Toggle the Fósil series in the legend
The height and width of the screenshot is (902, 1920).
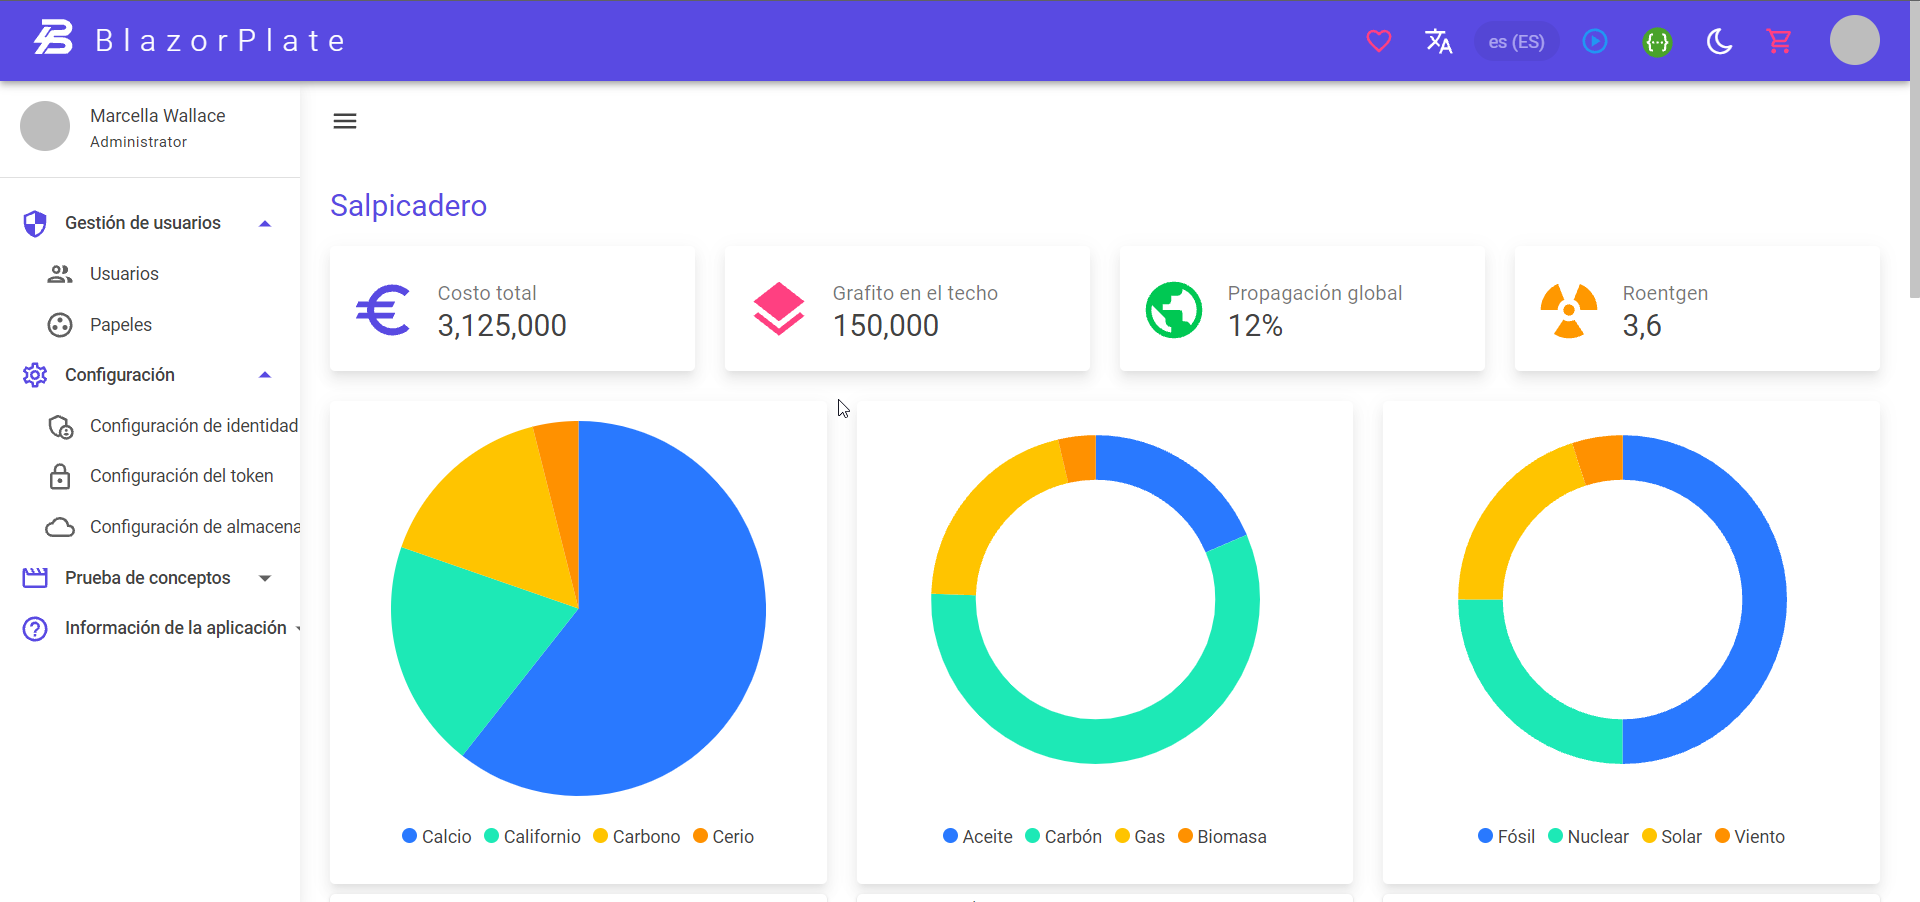point(1507,836)
